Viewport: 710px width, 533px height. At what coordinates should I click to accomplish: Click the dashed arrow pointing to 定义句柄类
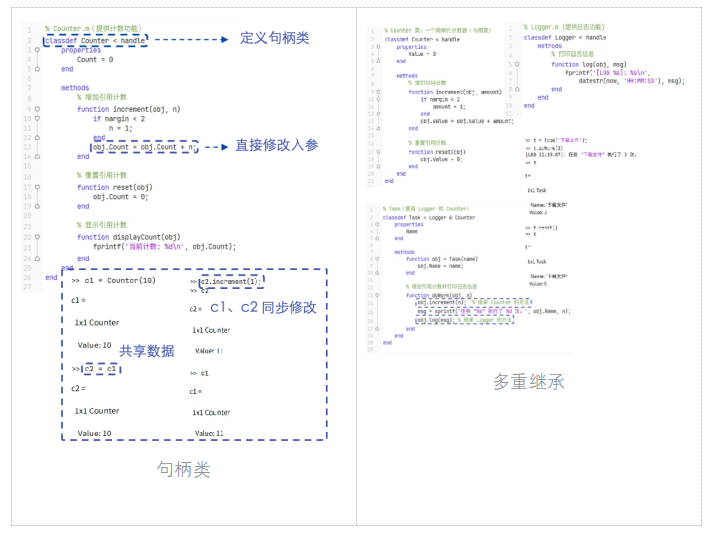tap(188, 40)
